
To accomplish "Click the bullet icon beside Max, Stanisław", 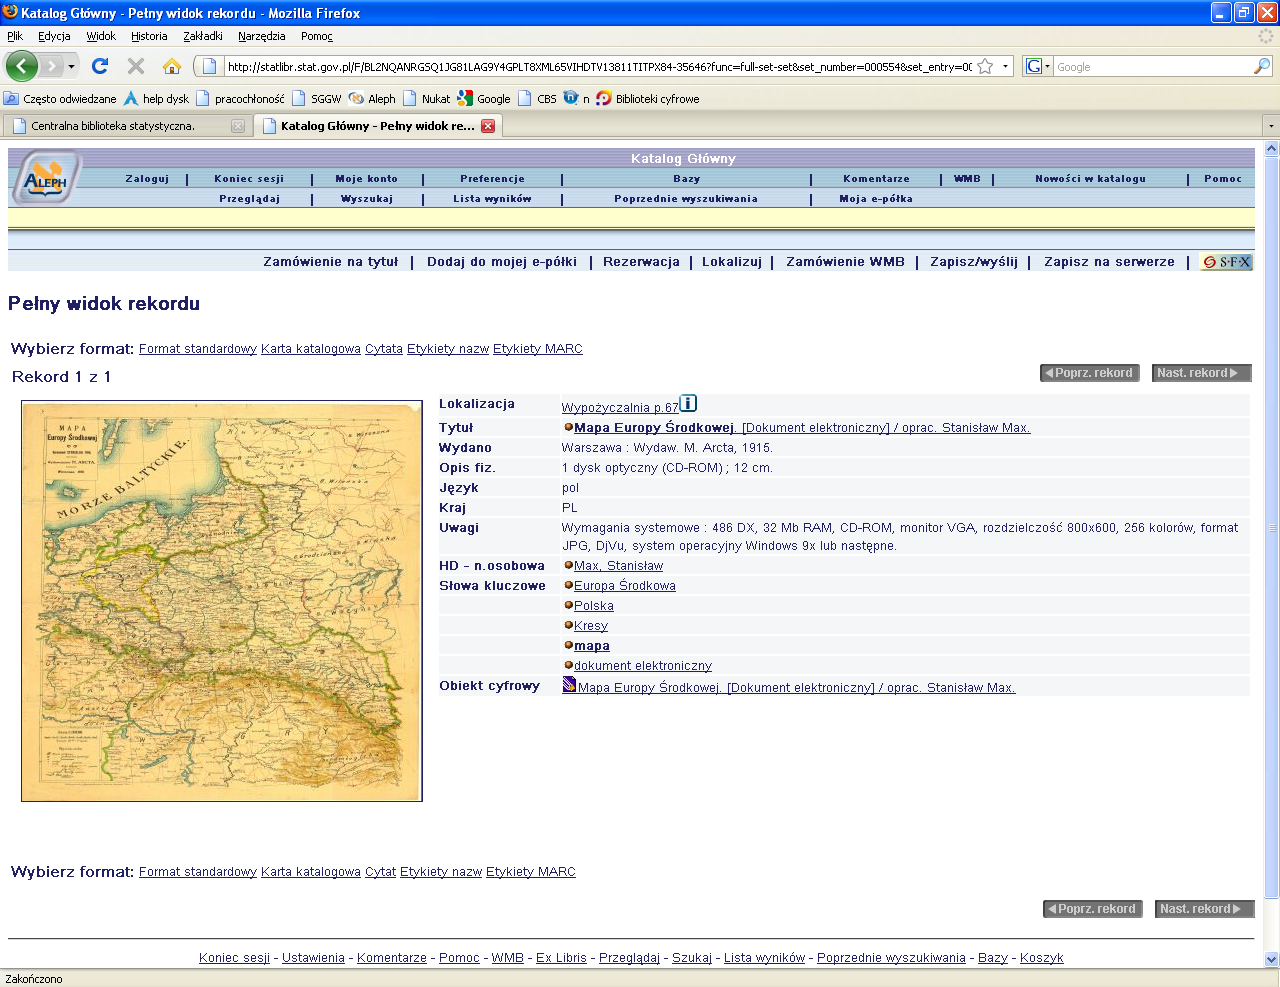I will click(x=568, y=565).
